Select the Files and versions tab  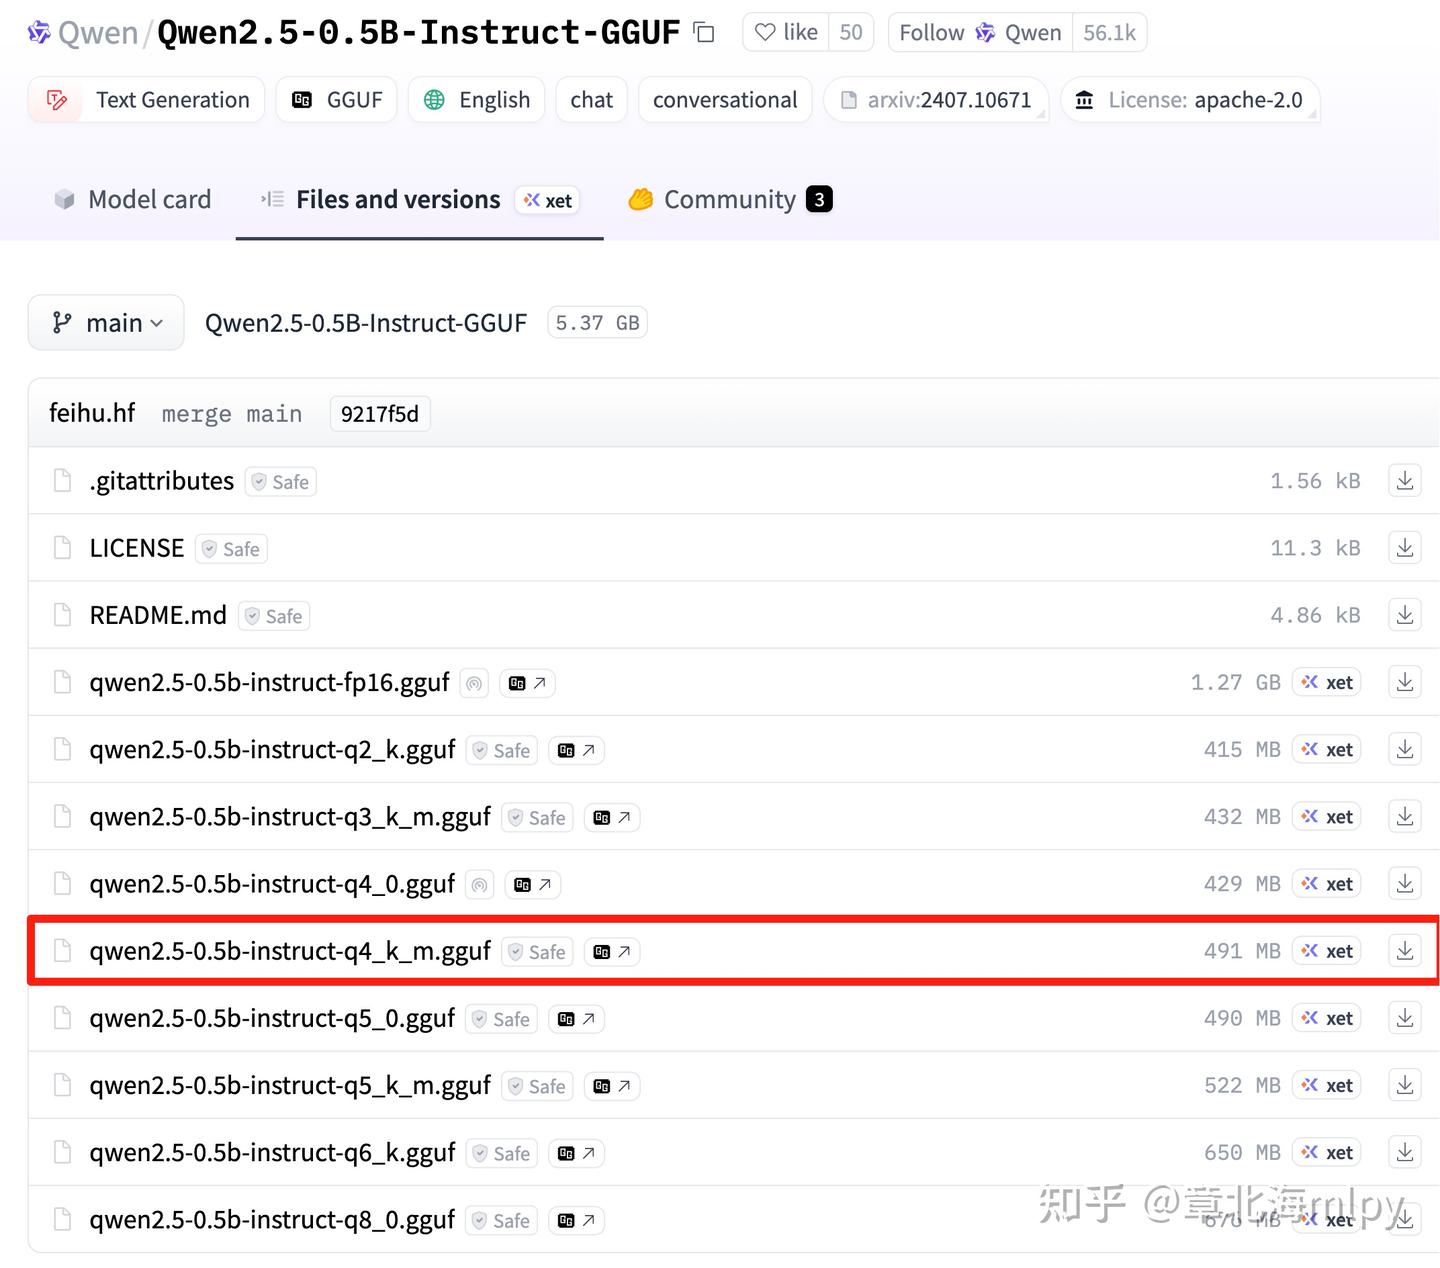(419, 200)
